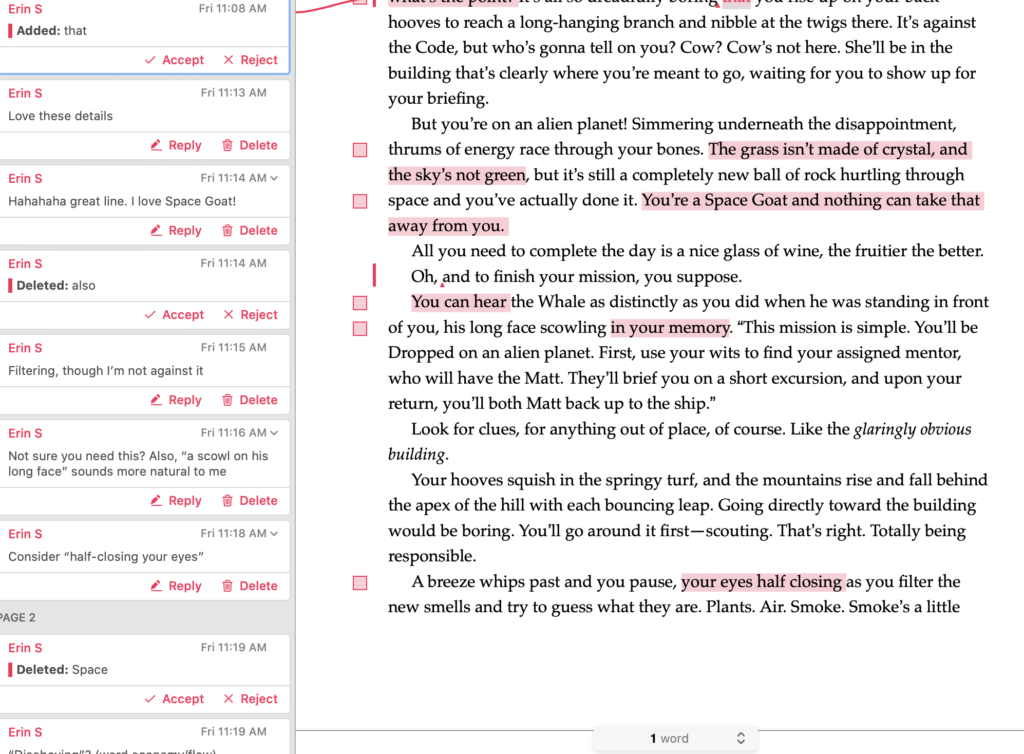Reply to the "Love these details" comment
Image resolution: width=1024 pixels, height=754 pixels.
click(176, 145)
